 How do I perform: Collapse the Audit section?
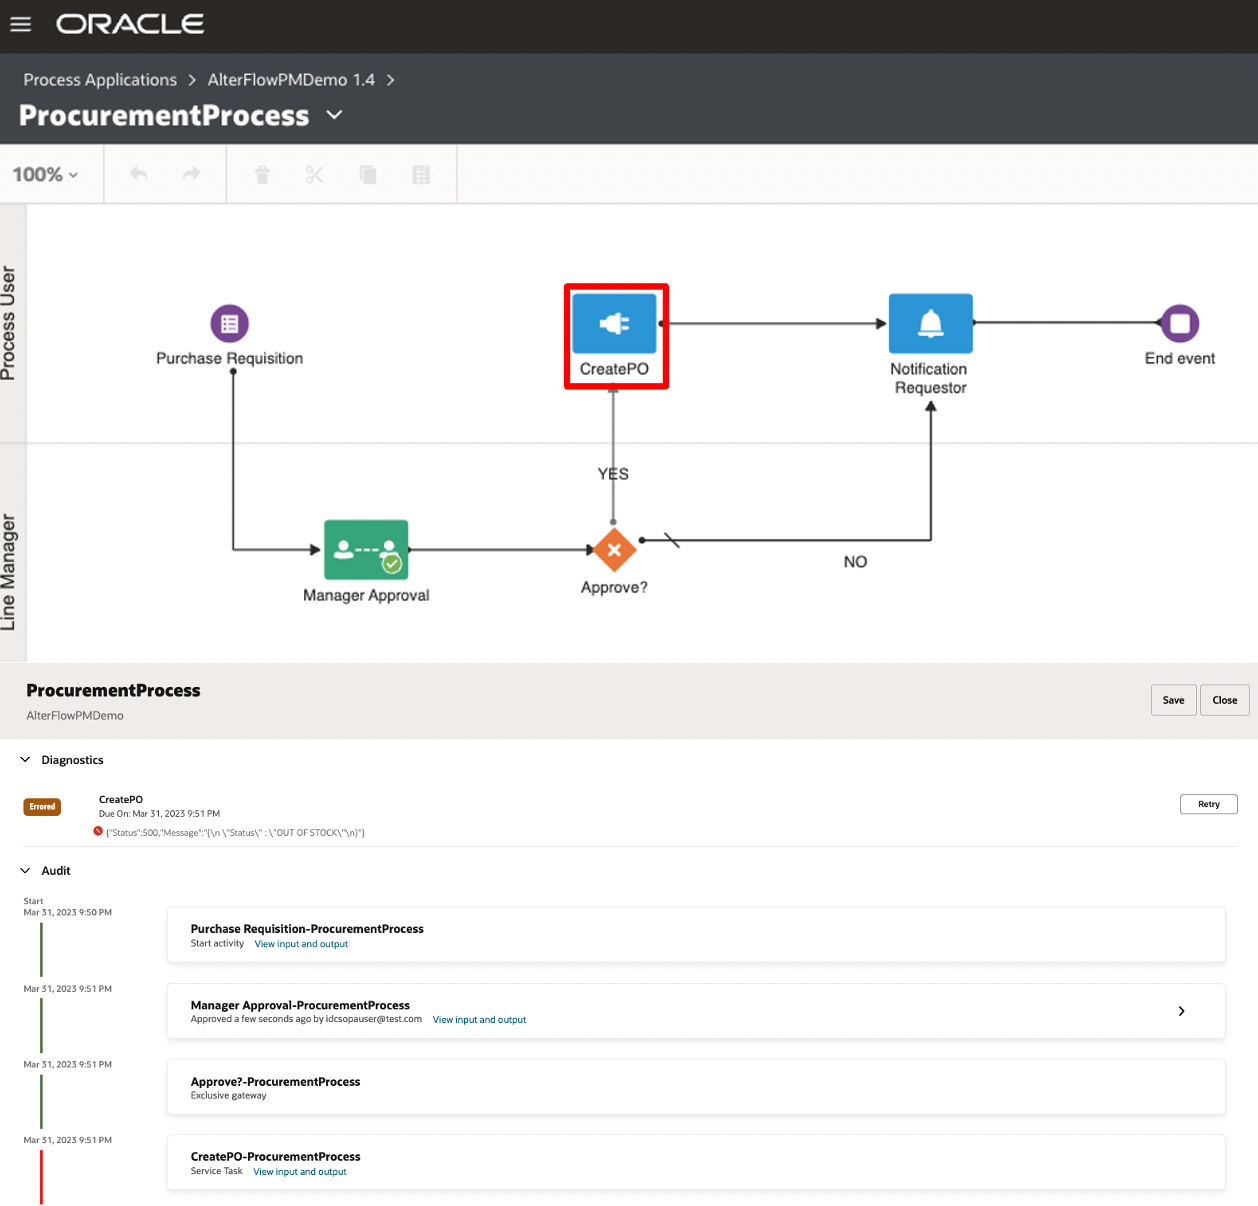25,871
